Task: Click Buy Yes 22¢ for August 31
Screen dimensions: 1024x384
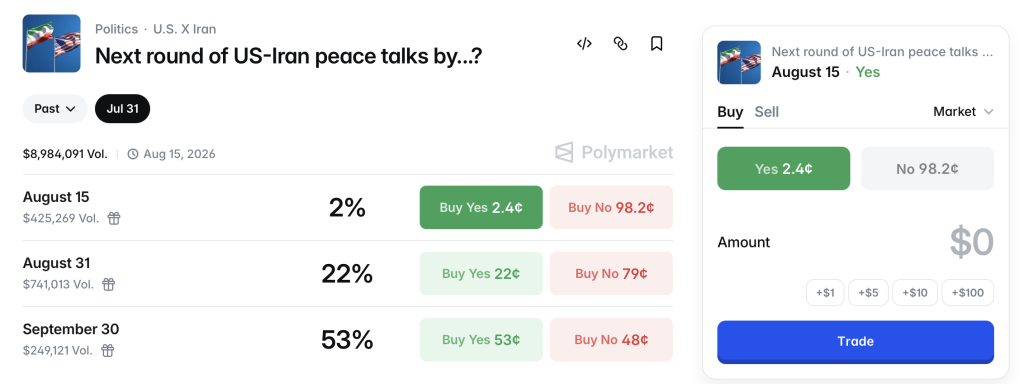Action: 481,274
